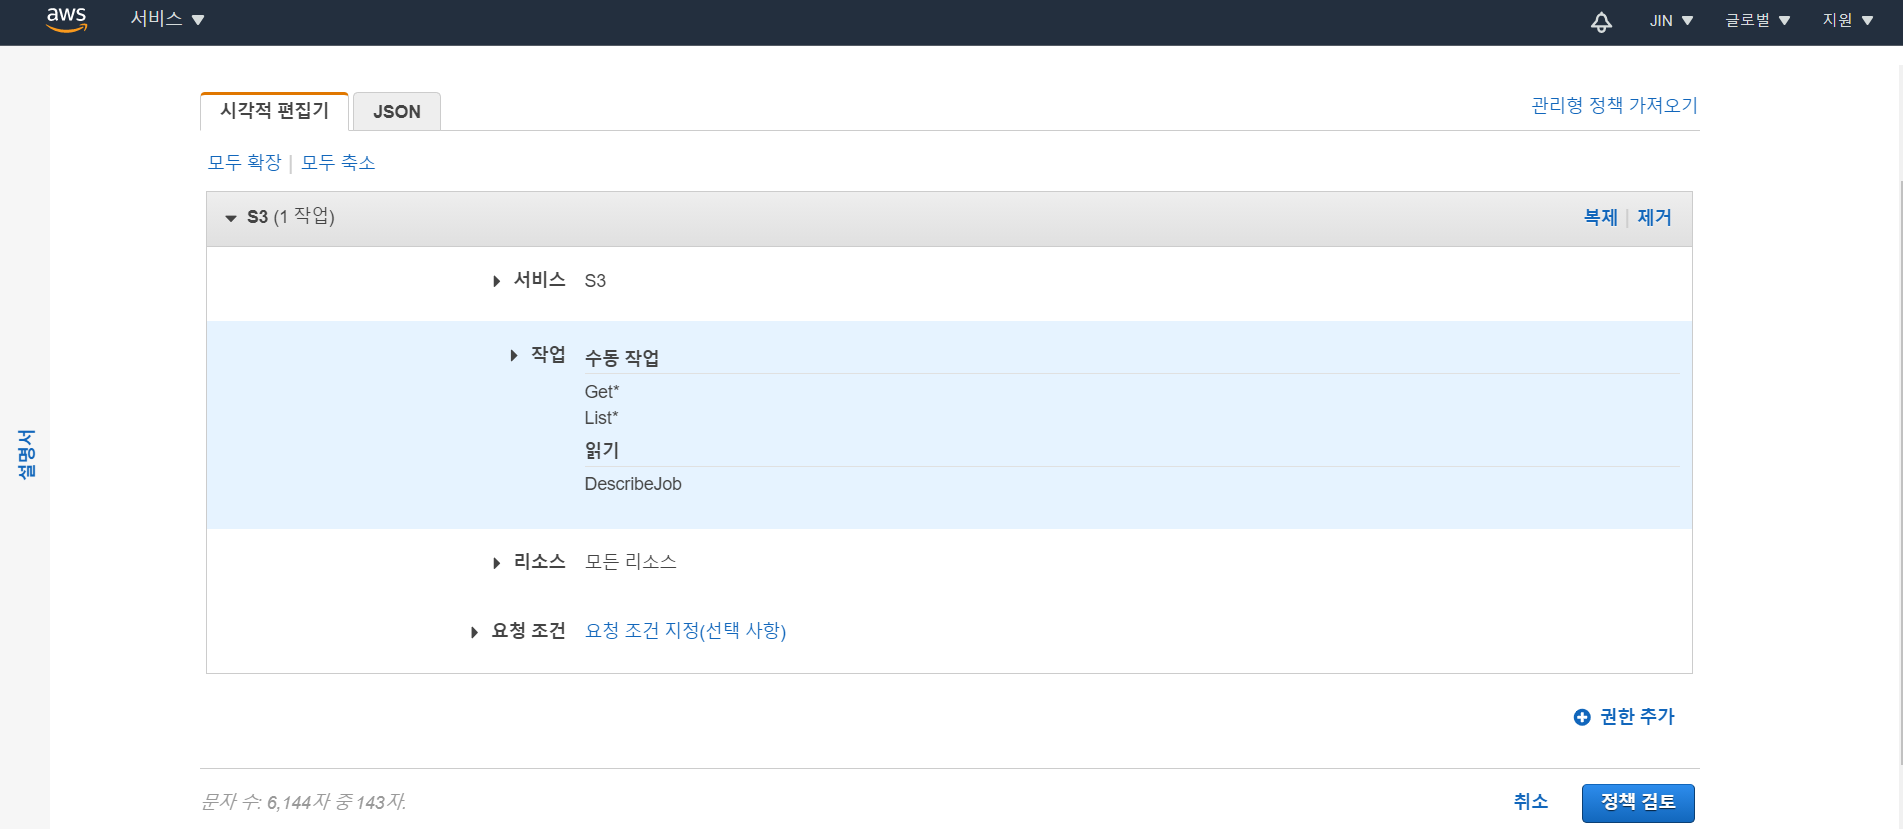Click 제거 to remove the S3 statement
The height and width of the screenshot is (829, 1903).
(1654, 217)
